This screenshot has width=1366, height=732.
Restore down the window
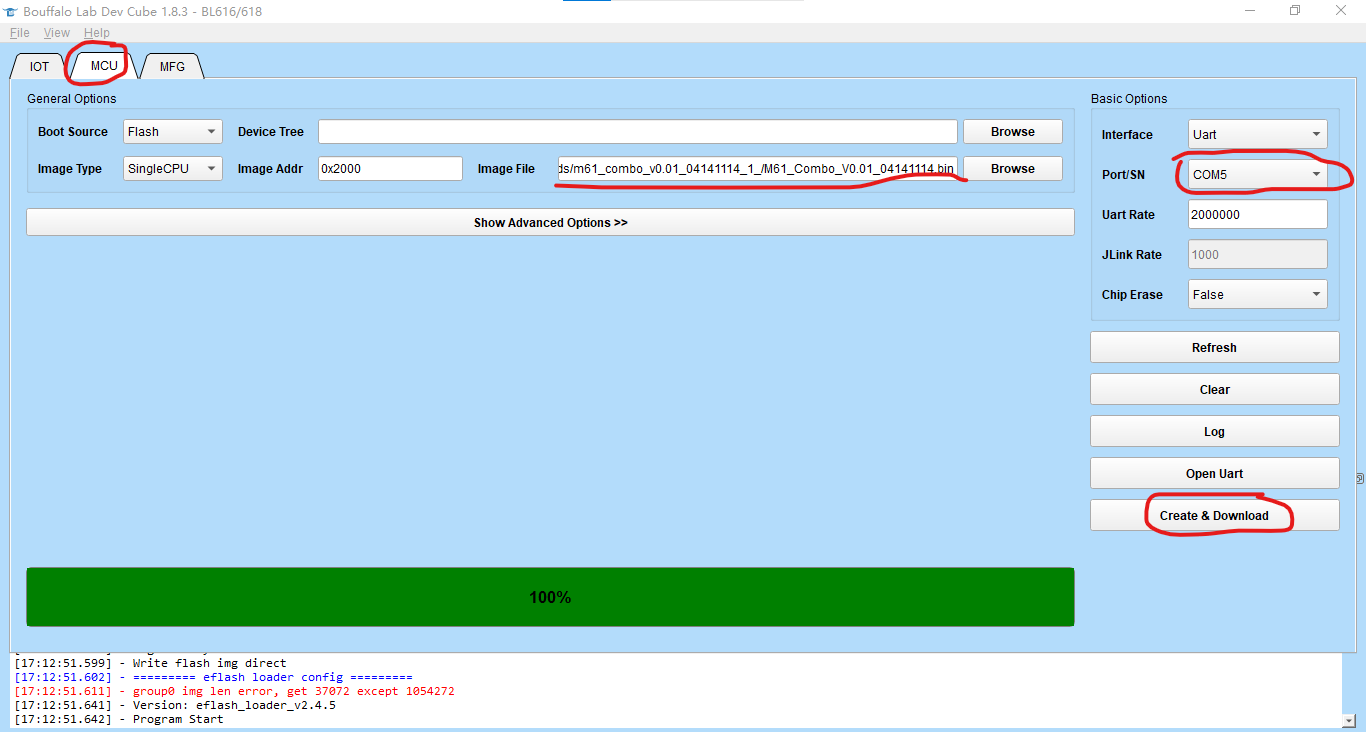tap(1295, 10)
